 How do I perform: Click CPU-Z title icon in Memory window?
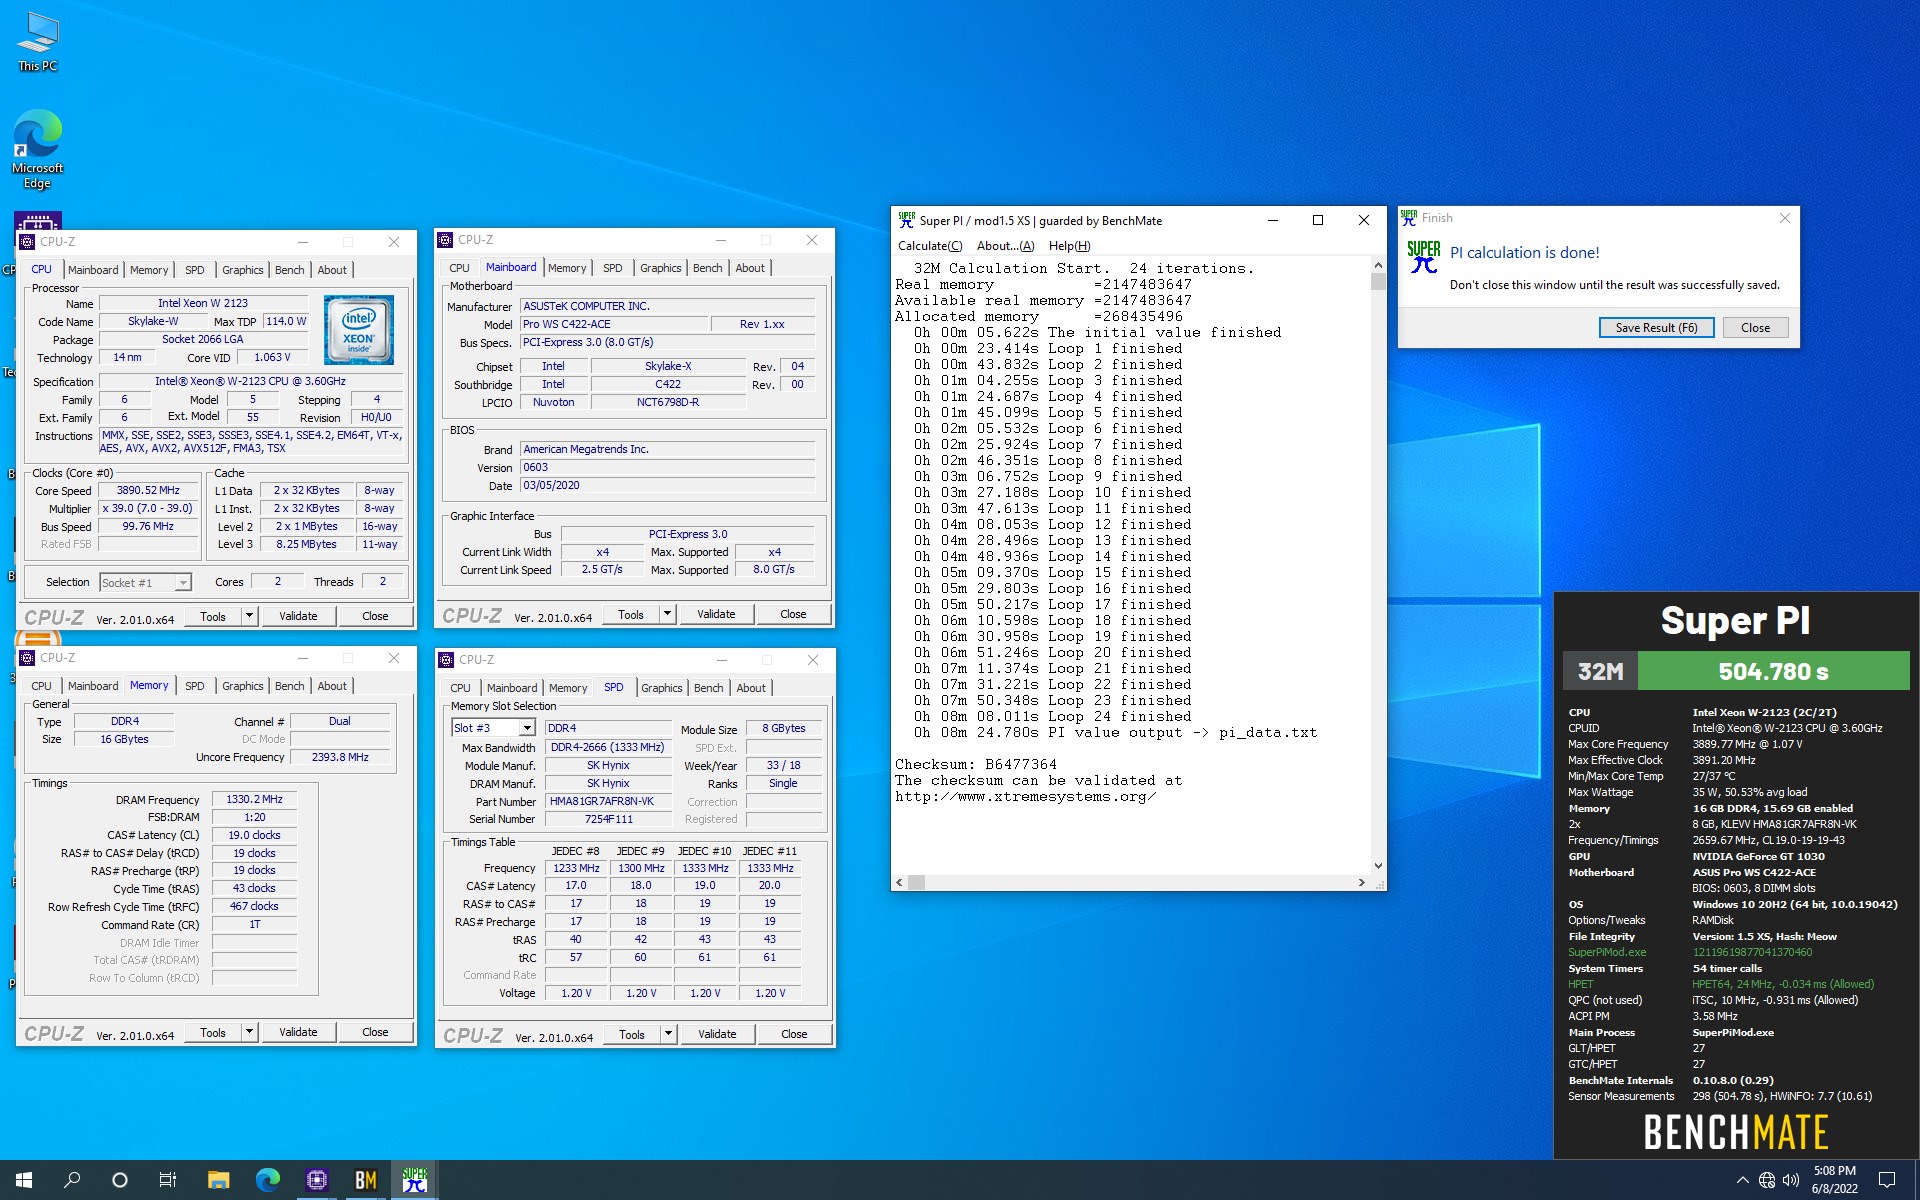click(x=27, y=658)
